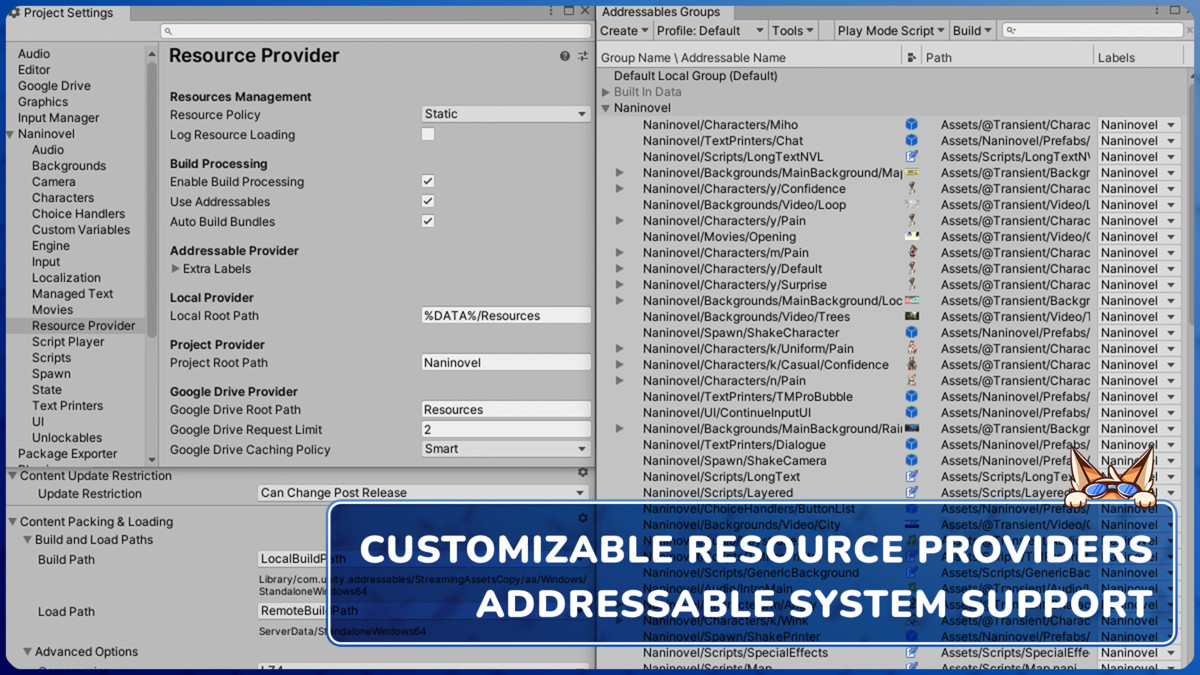The image size is (1200, 675).
Task: Click the script icon for Scripts/Layered
Action: pyautogui.click(x=912, y=493)
